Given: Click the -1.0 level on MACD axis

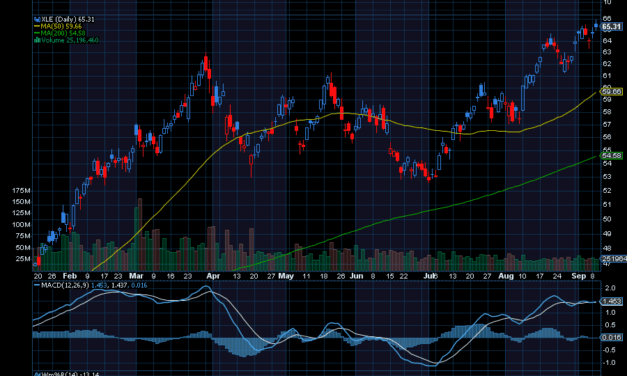Looking at the screenshot, I should pyautogui.click(x=609, y=363).
